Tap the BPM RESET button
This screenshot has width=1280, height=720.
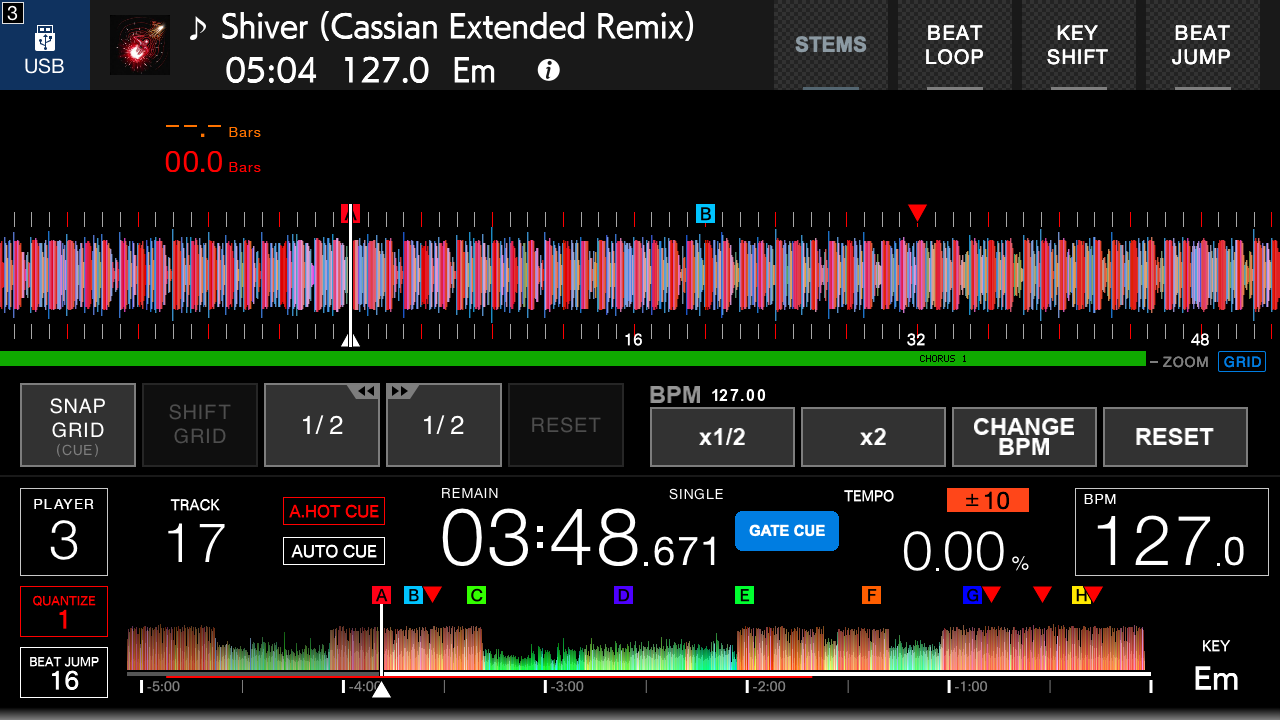point(1175,437)
